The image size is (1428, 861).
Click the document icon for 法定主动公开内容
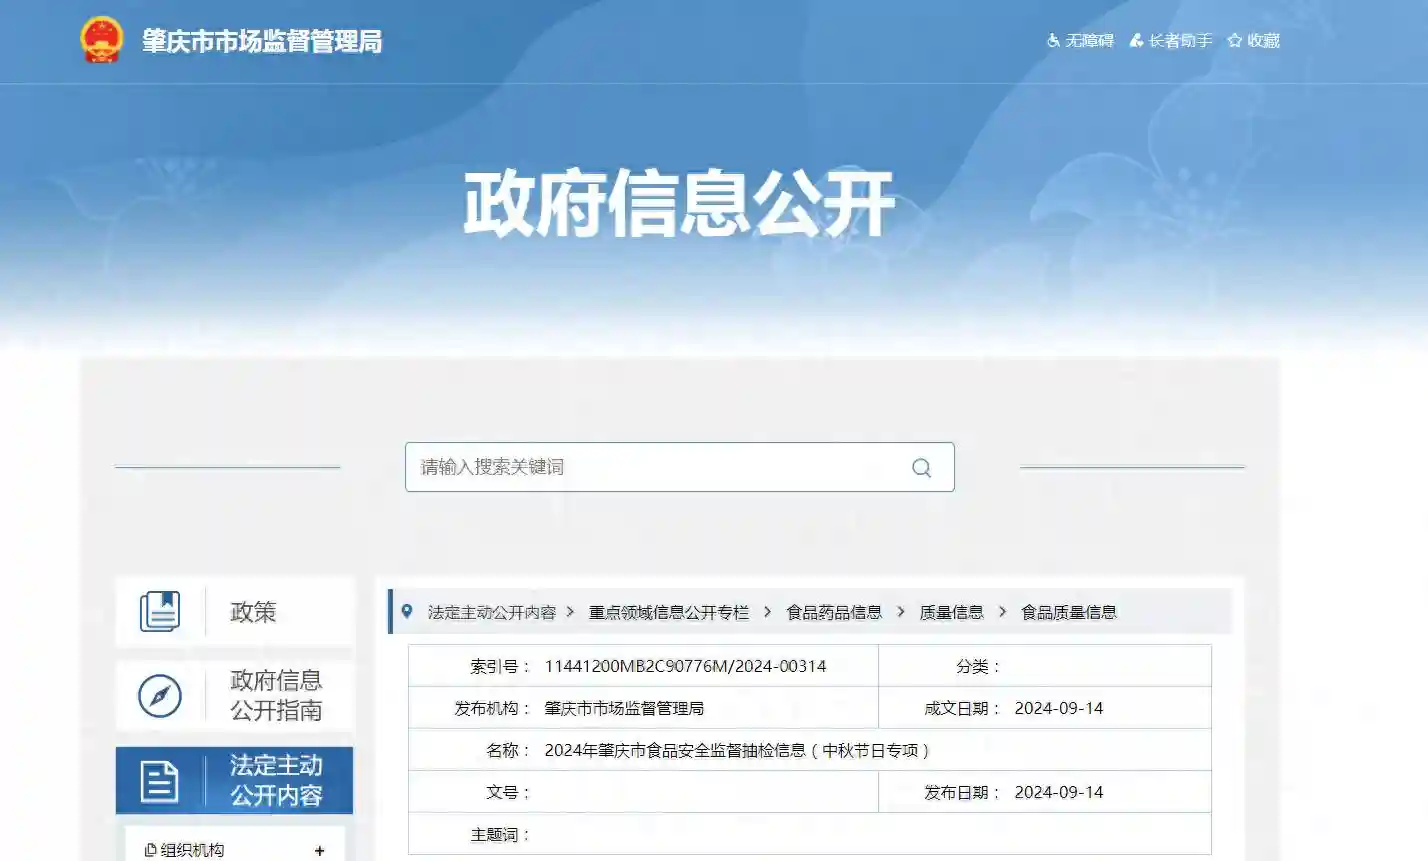coord(157,780)
